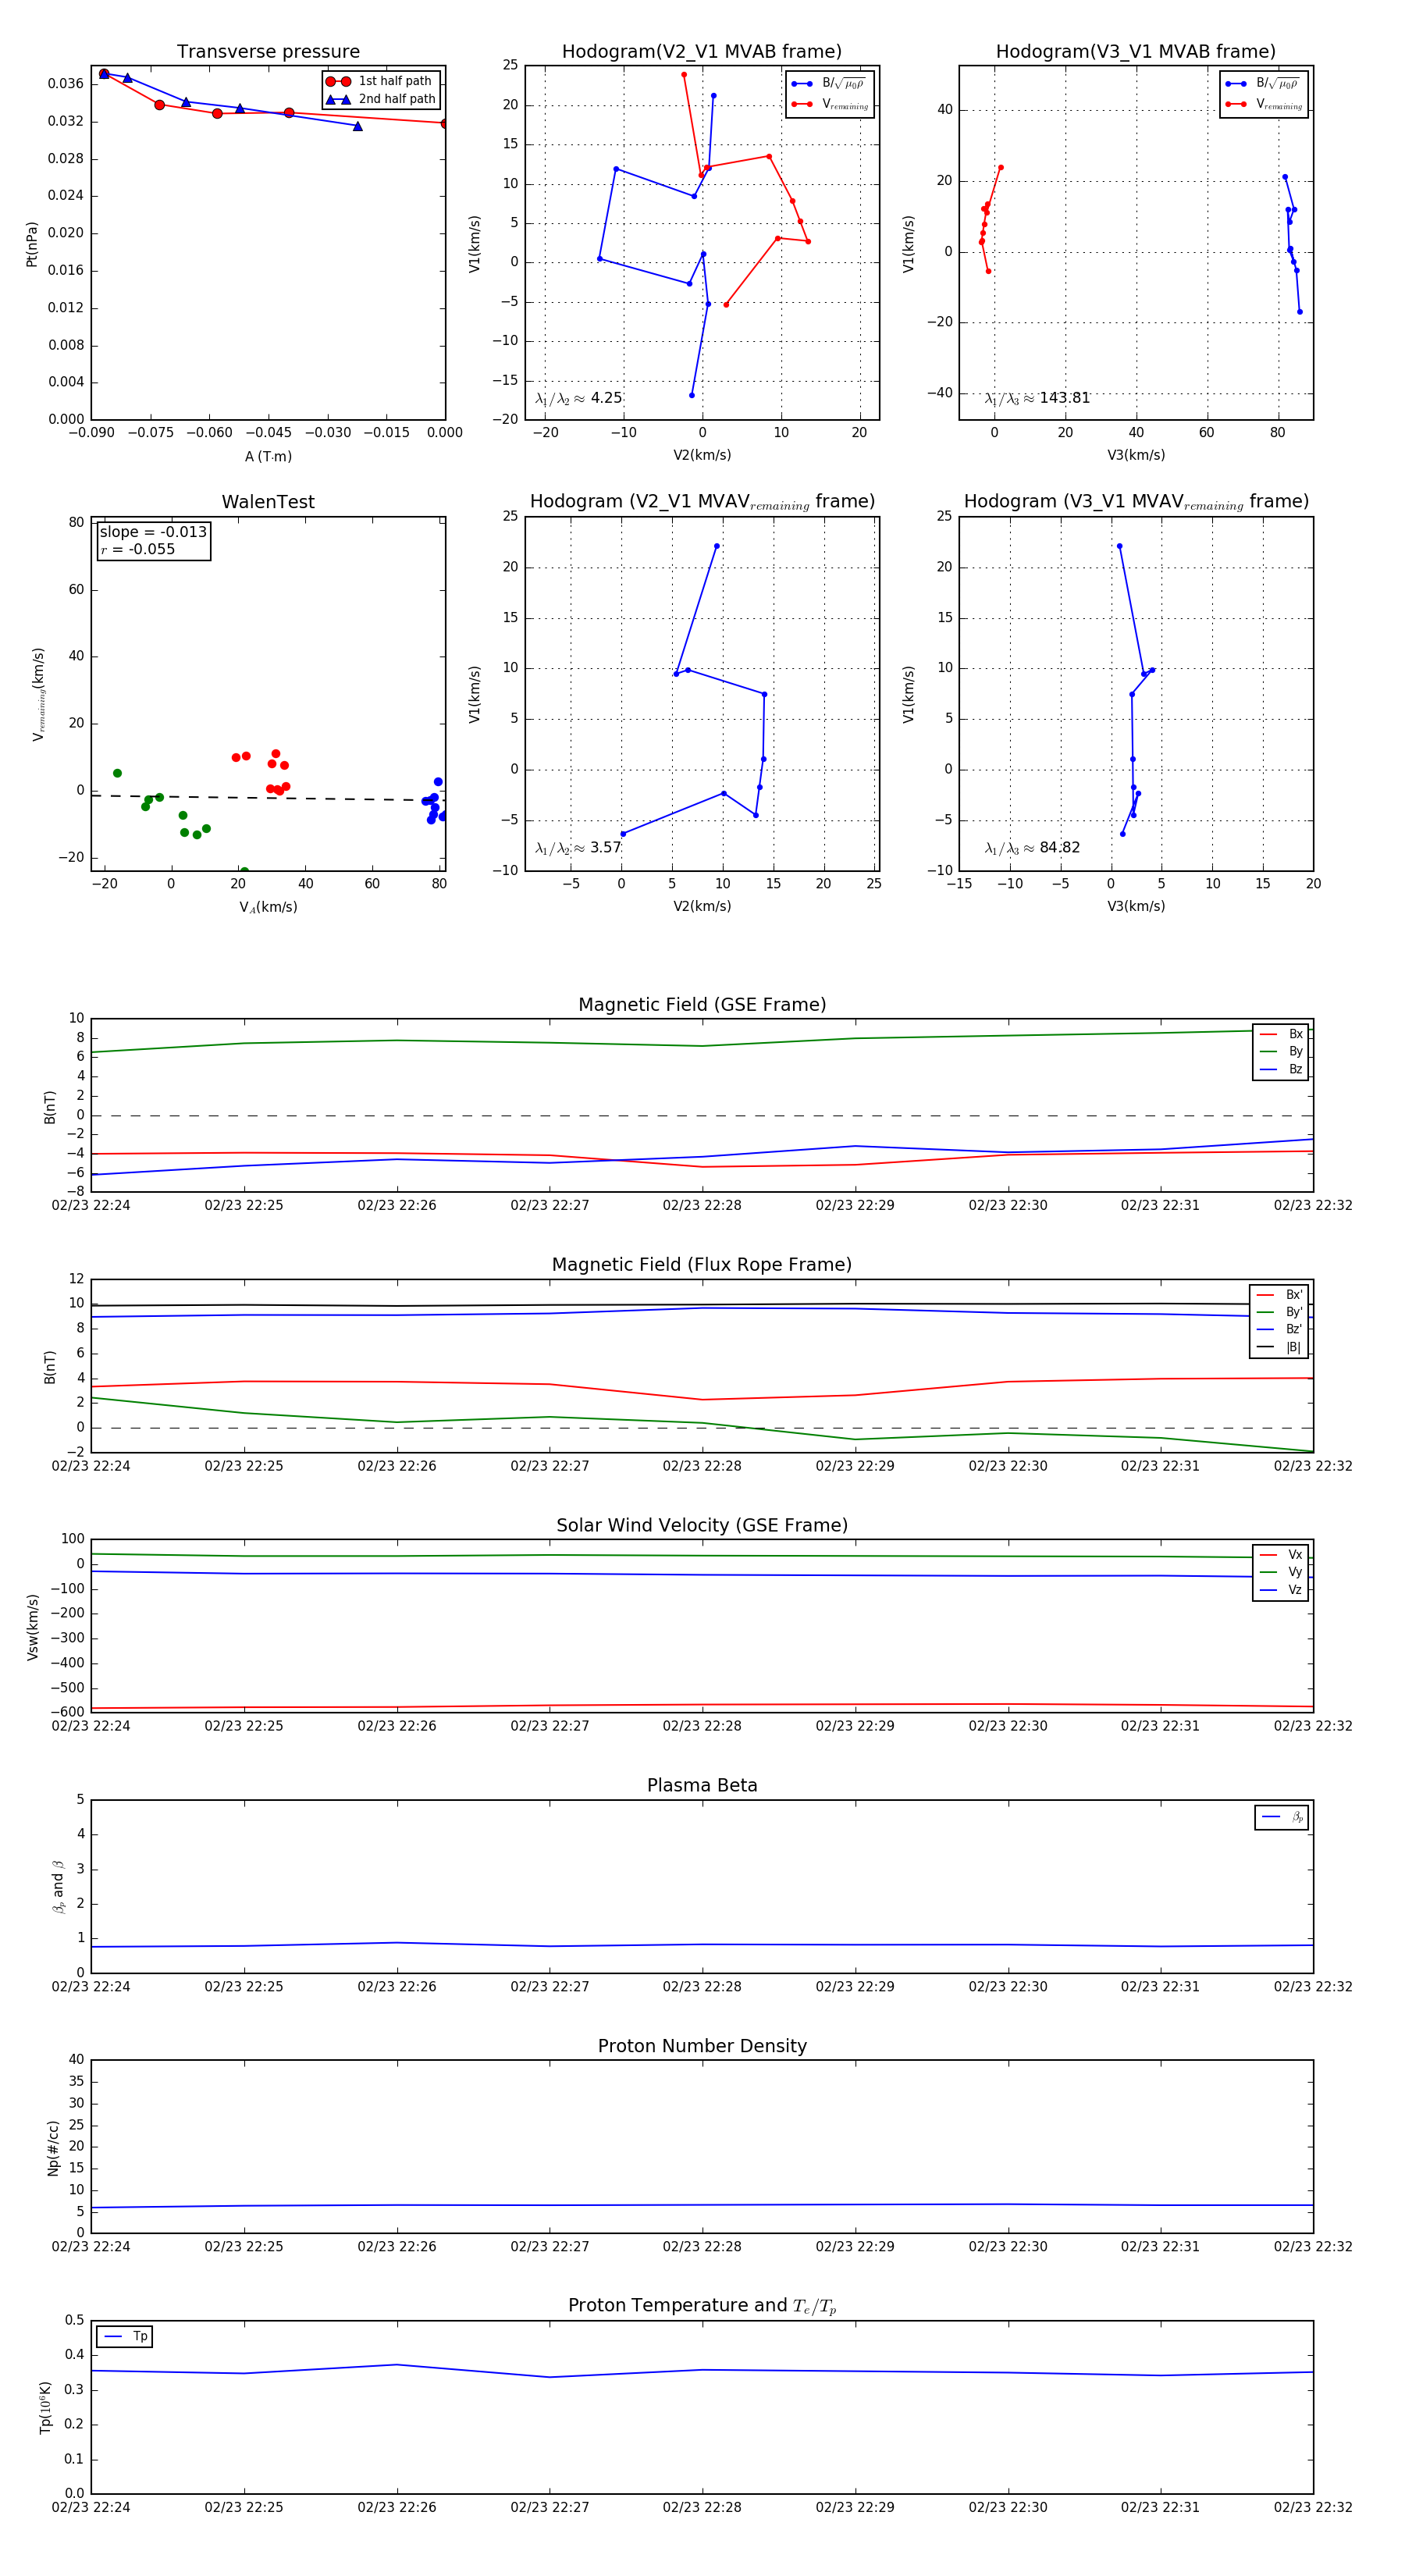Click the 'Proton Temperature and Te/Tp' title

pos(702,2305)
